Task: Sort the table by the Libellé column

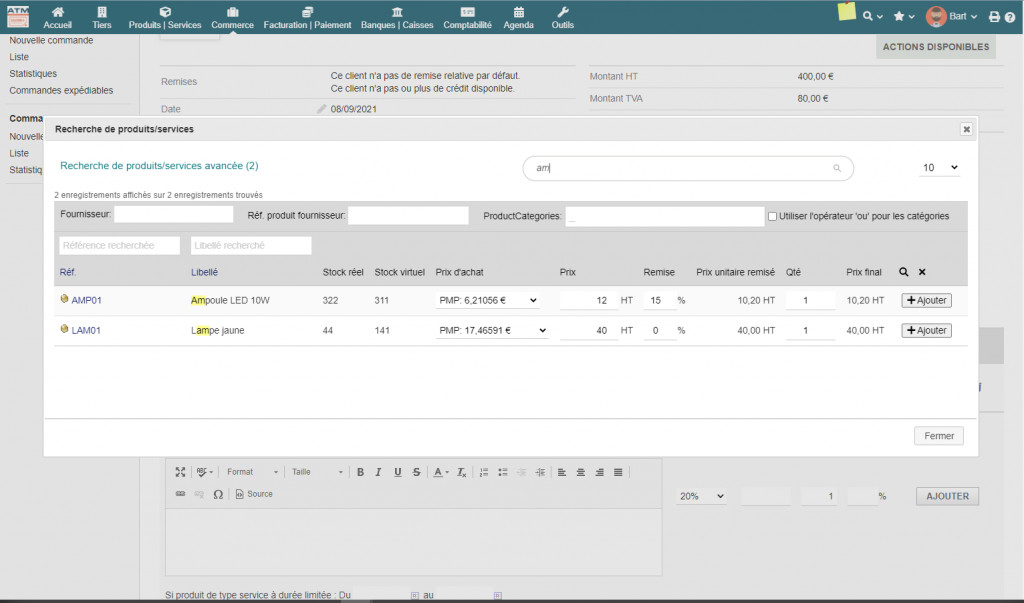Action: (204, 272)
